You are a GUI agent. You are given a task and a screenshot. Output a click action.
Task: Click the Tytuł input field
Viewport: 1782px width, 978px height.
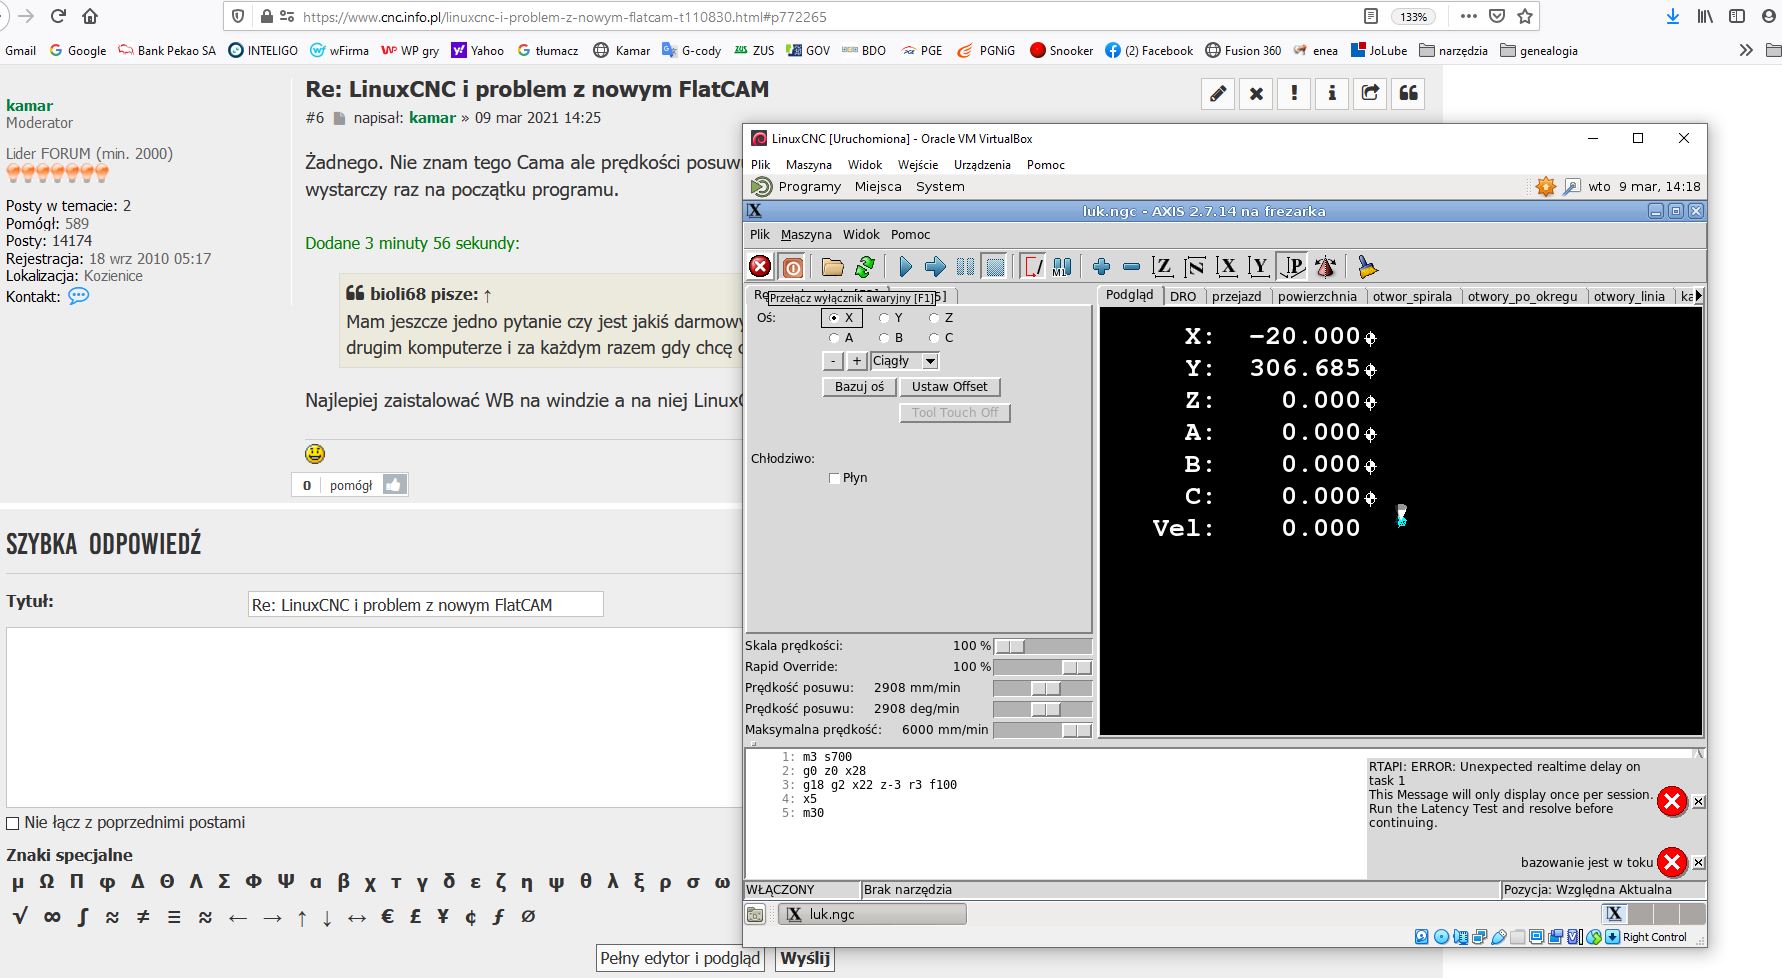coord(425,604)
